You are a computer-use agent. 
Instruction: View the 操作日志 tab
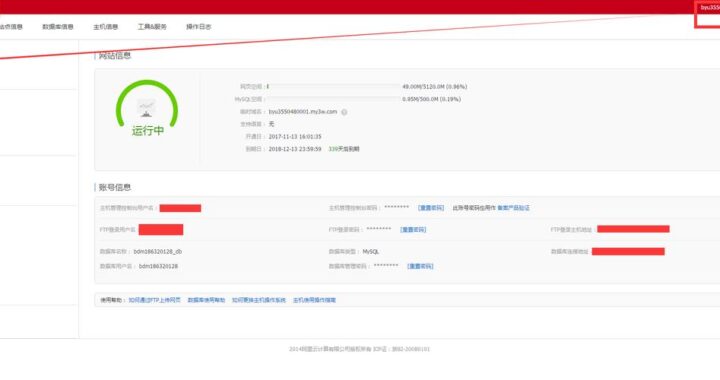198,27
